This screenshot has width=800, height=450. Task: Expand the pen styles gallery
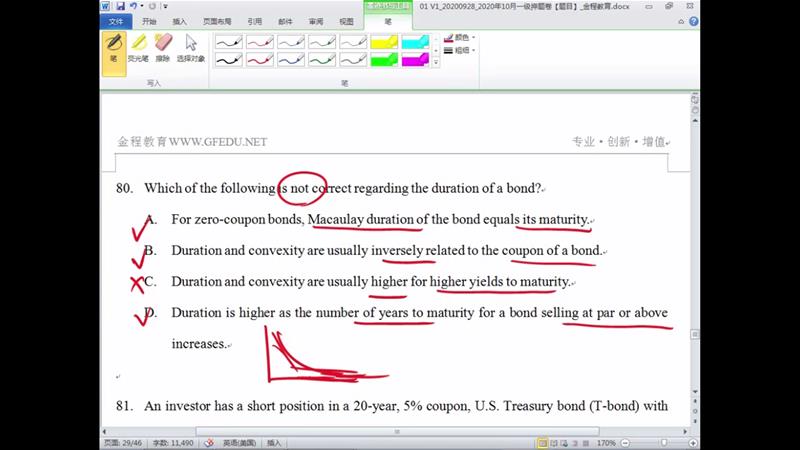pos(436,62)
